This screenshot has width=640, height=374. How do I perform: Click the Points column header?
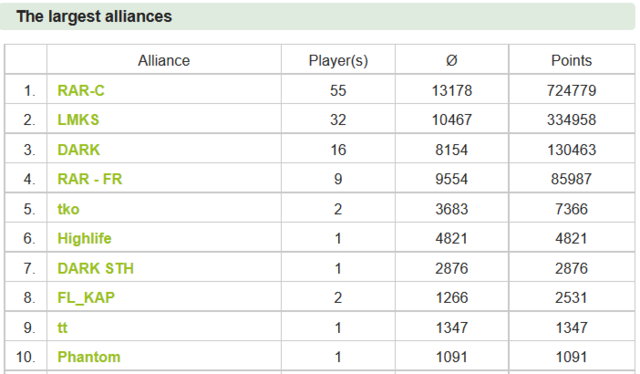[571, 60]
